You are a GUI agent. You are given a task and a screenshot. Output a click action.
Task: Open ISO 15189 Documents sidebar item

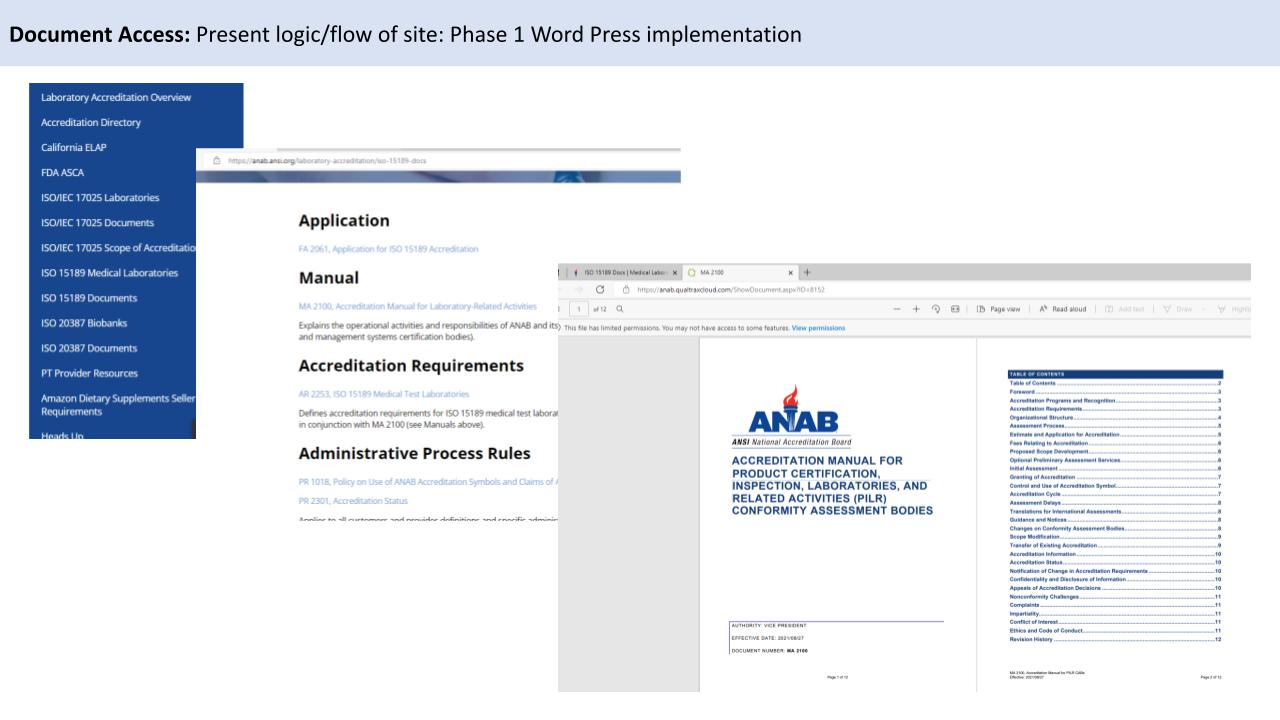click(x=89, y=298)
